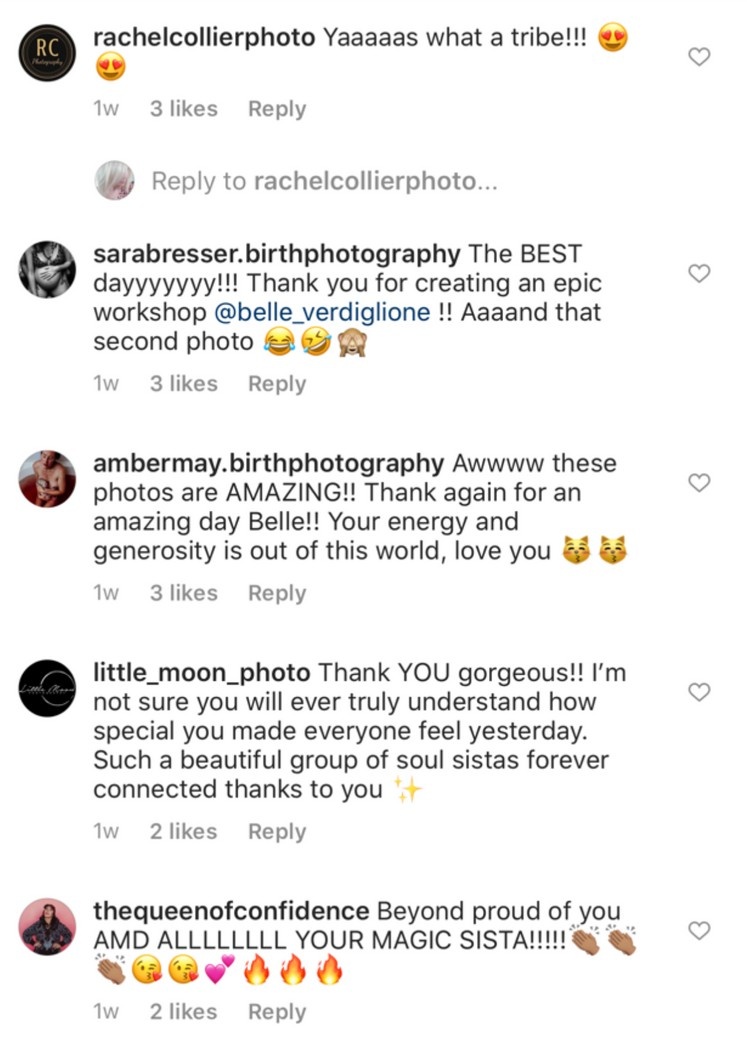
Task: Focus the 'Reply to rachelcollierphoto...' input field
Action: tap(324, 181)
